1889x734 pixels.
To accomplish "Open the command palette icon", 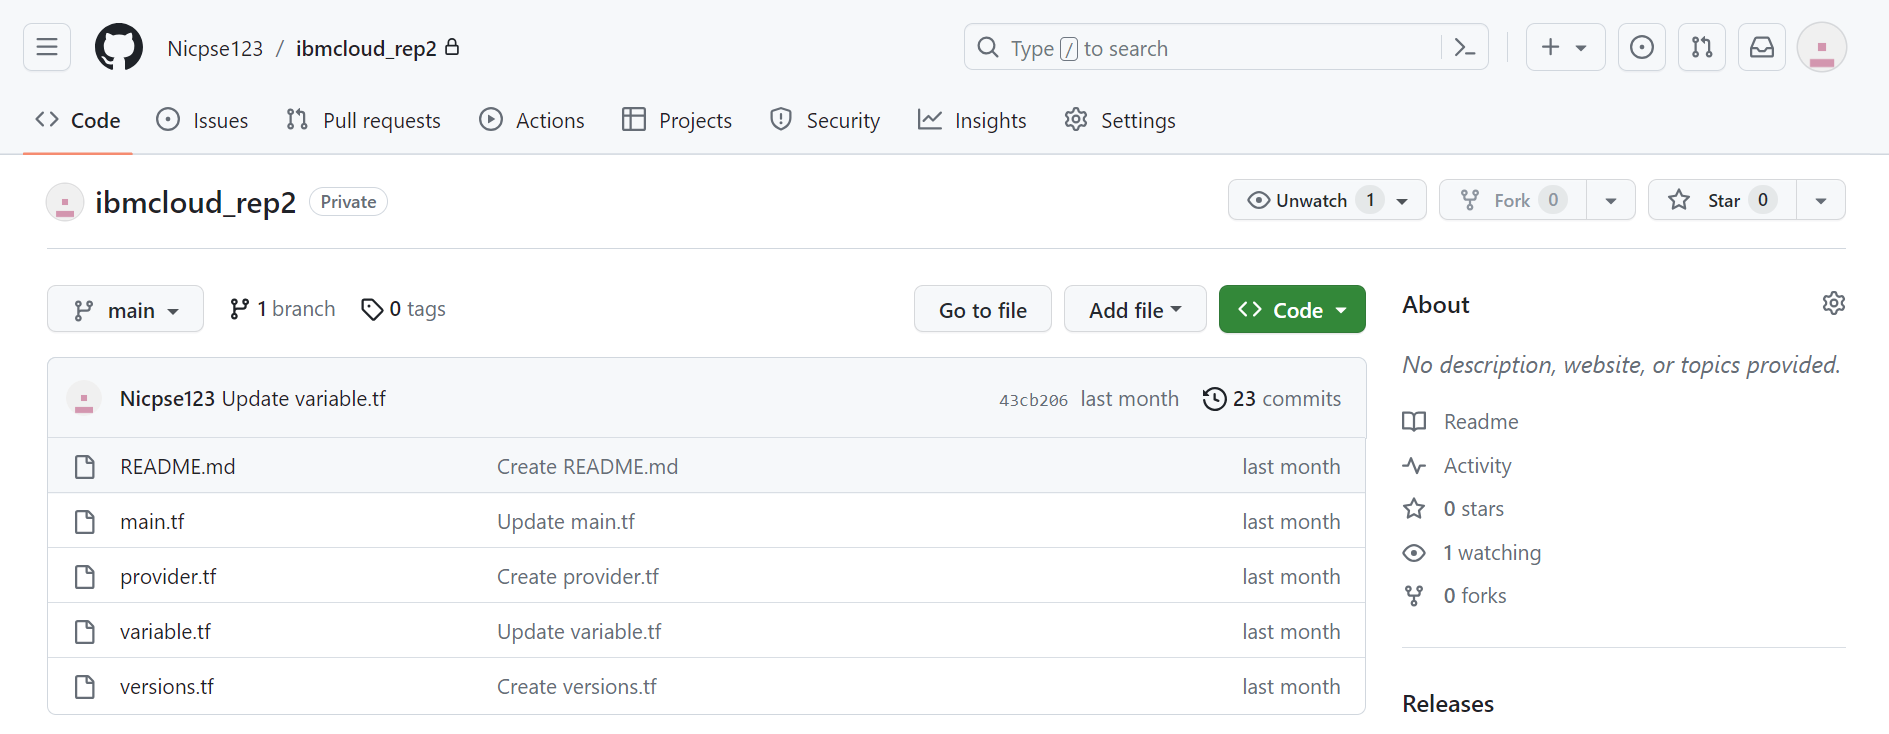I will click(1464, 47).
